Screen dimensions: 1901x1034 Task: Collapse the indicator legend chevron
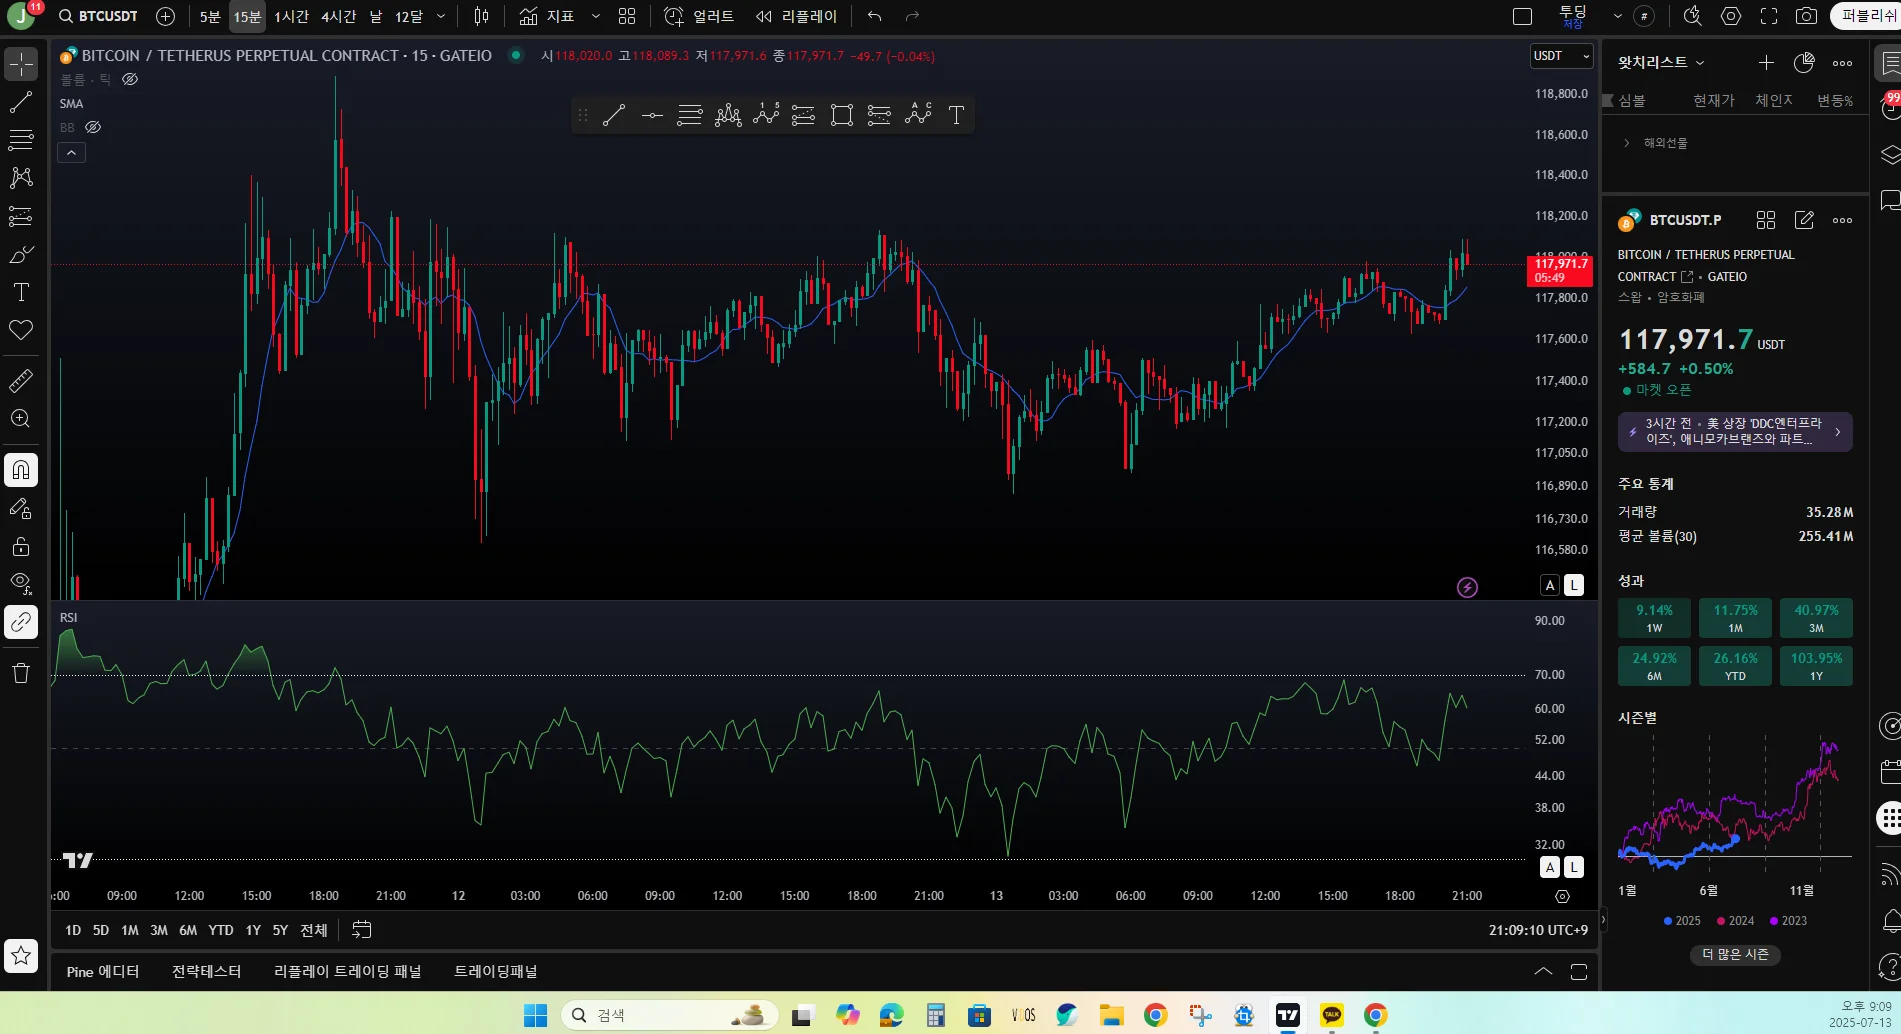tap(71, 153)
